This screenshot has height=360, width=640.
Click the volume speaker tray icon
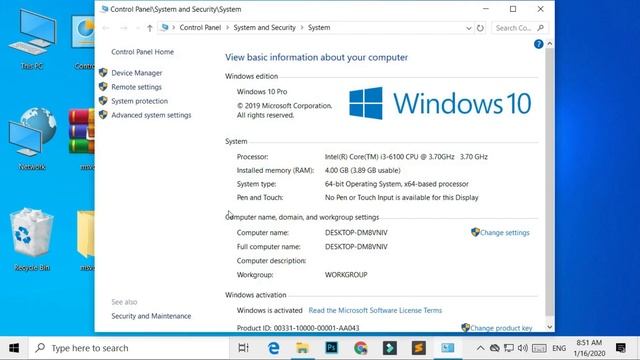[523, 348]
